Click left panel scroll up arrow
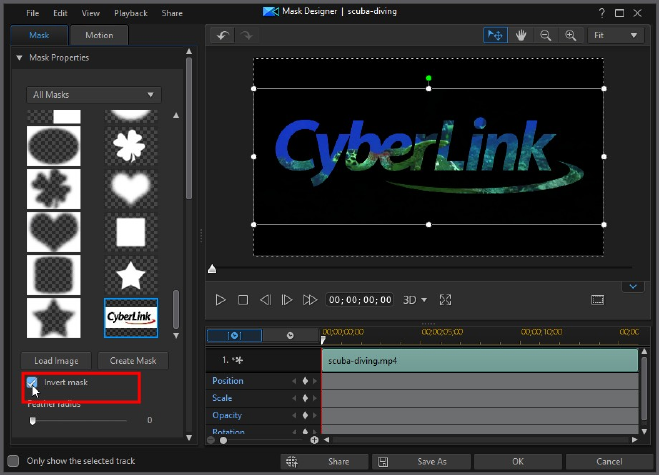This screenshot has height=475, width=659. point(189,51)
